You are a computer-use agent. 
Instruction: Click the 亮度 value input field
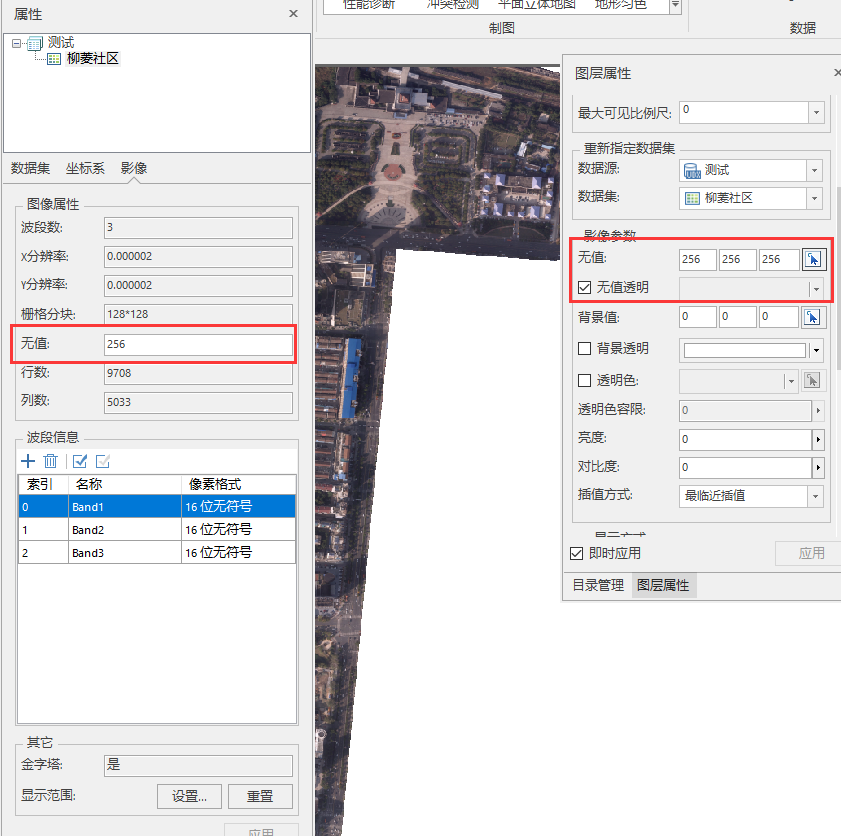click(746, 440)
